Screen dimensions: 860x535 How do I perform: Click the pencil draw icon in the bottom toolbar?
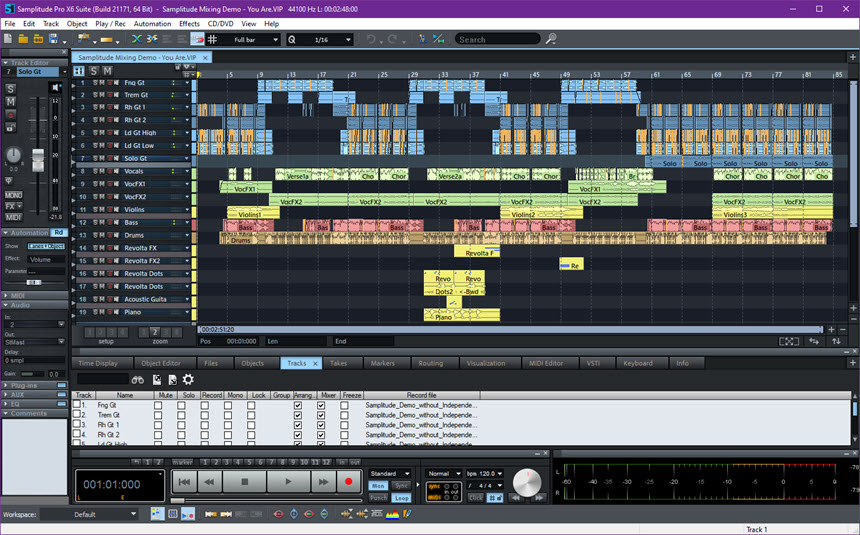coord(407,514)
